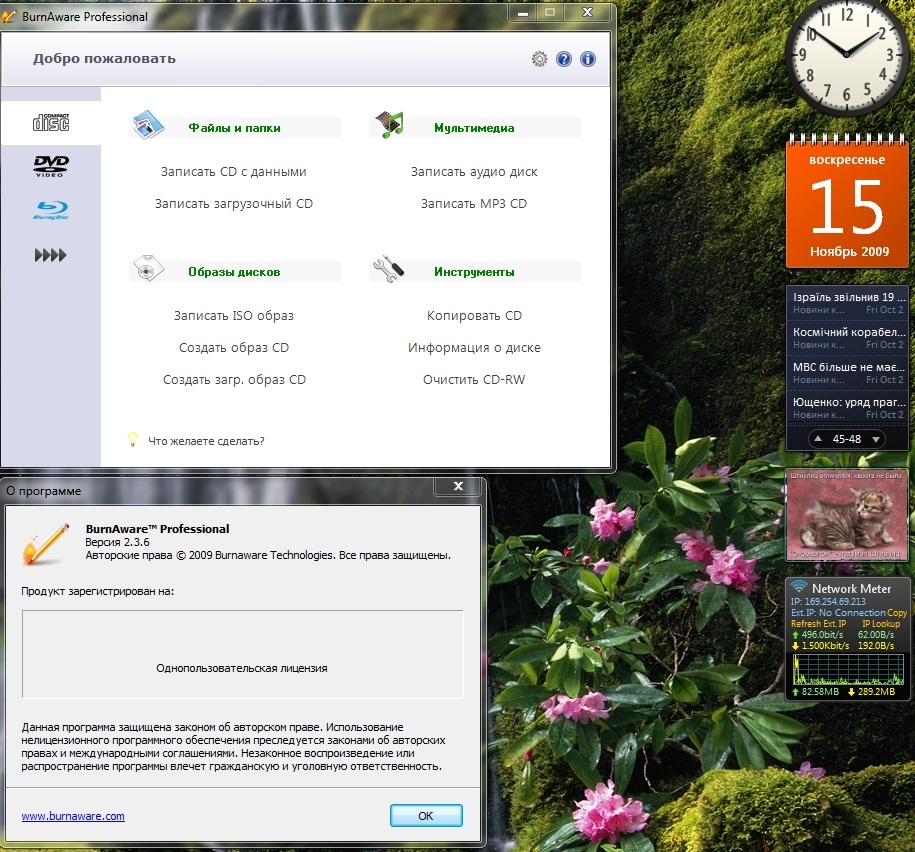Select Записать аудио диск
Screen dimensions: 915x852
tap(474, 172)
